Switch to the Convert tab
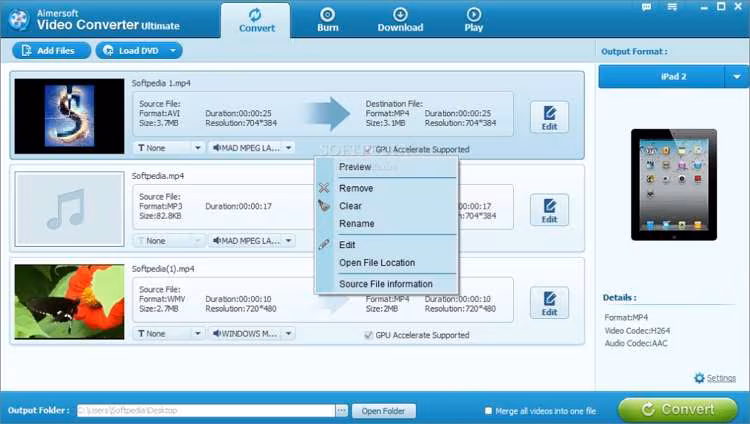This screenshot has height=424, width=750. (x=256, y=21)
